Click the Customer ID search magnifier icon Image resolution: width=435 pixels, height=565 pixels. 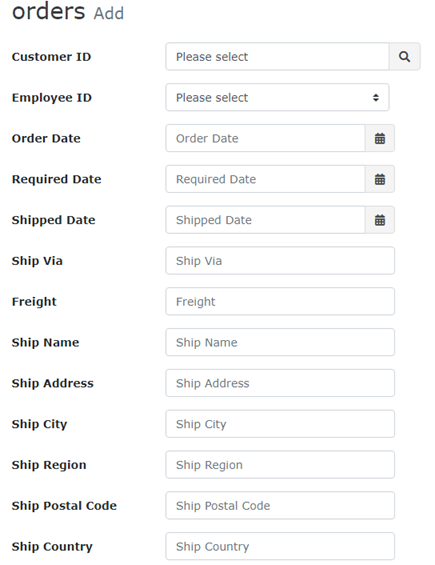click(404, 57)
